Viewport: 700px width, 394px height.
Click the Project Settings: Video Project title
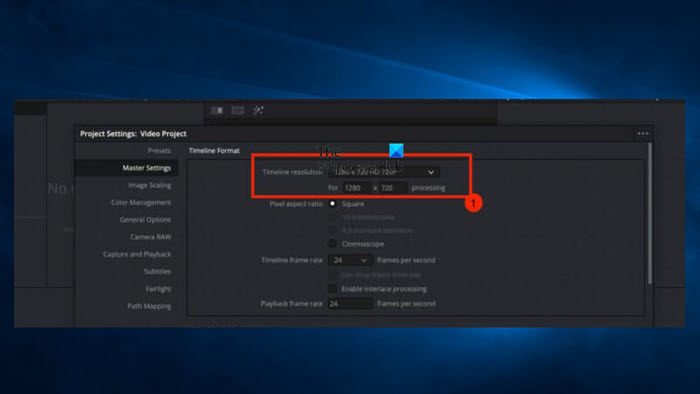pos(133,134)
